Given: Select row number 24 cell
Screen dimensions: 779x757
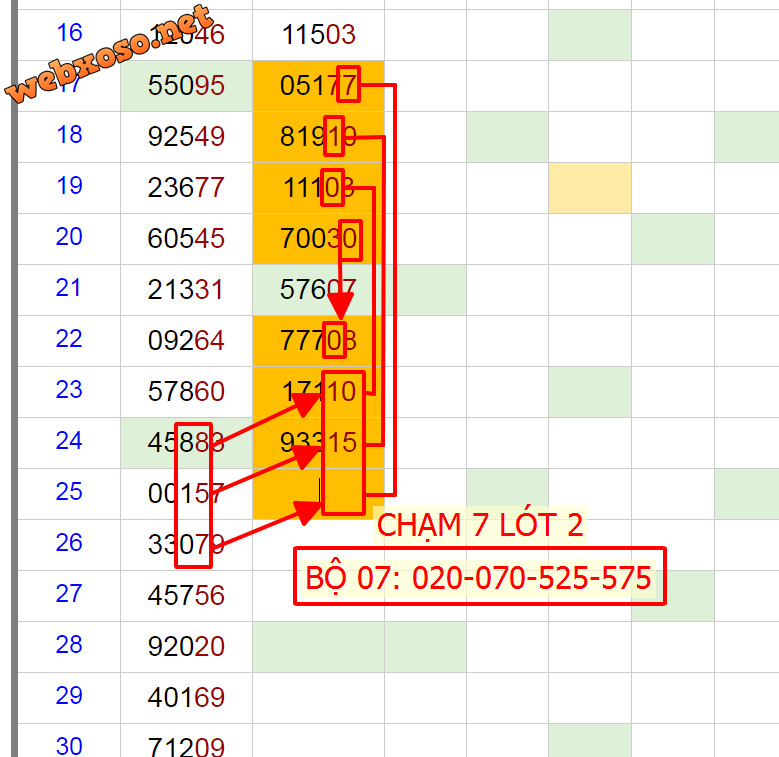Looking at the screenshot, I should (x=69, y=443).
